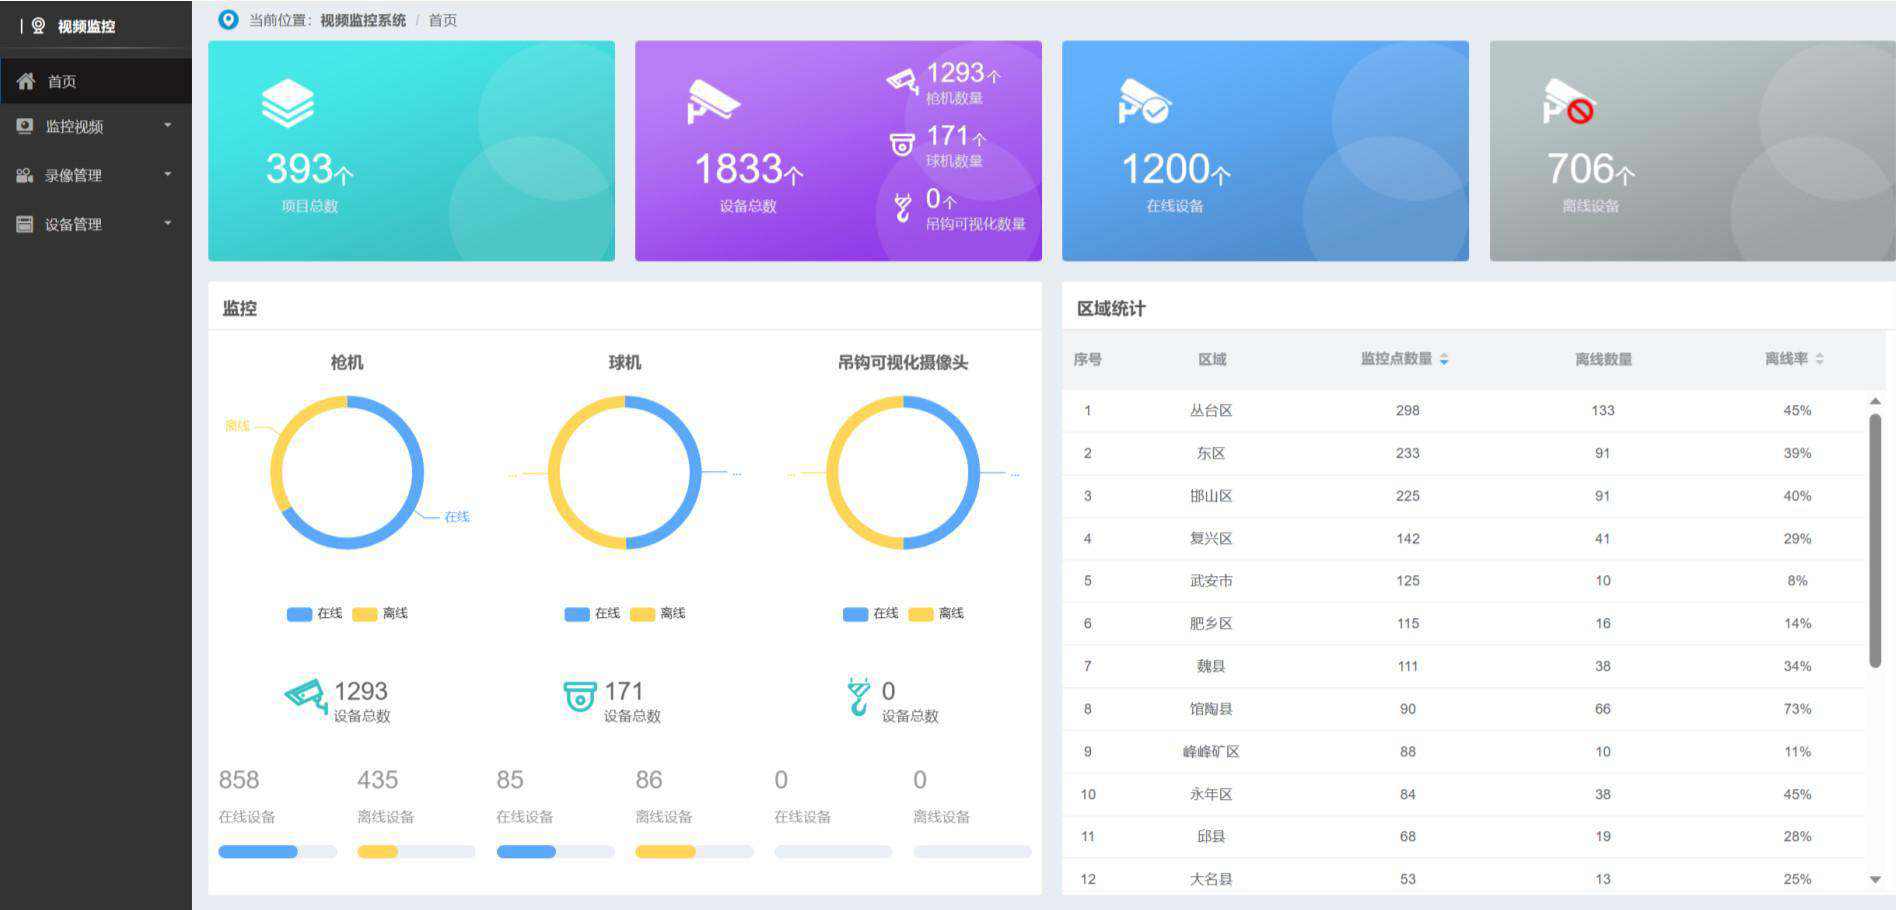The height and width of the screenshot is (910, 1896).
Task: Collapse the 设备管理 sidebar dropdown arrow
Action: [167, 224]
